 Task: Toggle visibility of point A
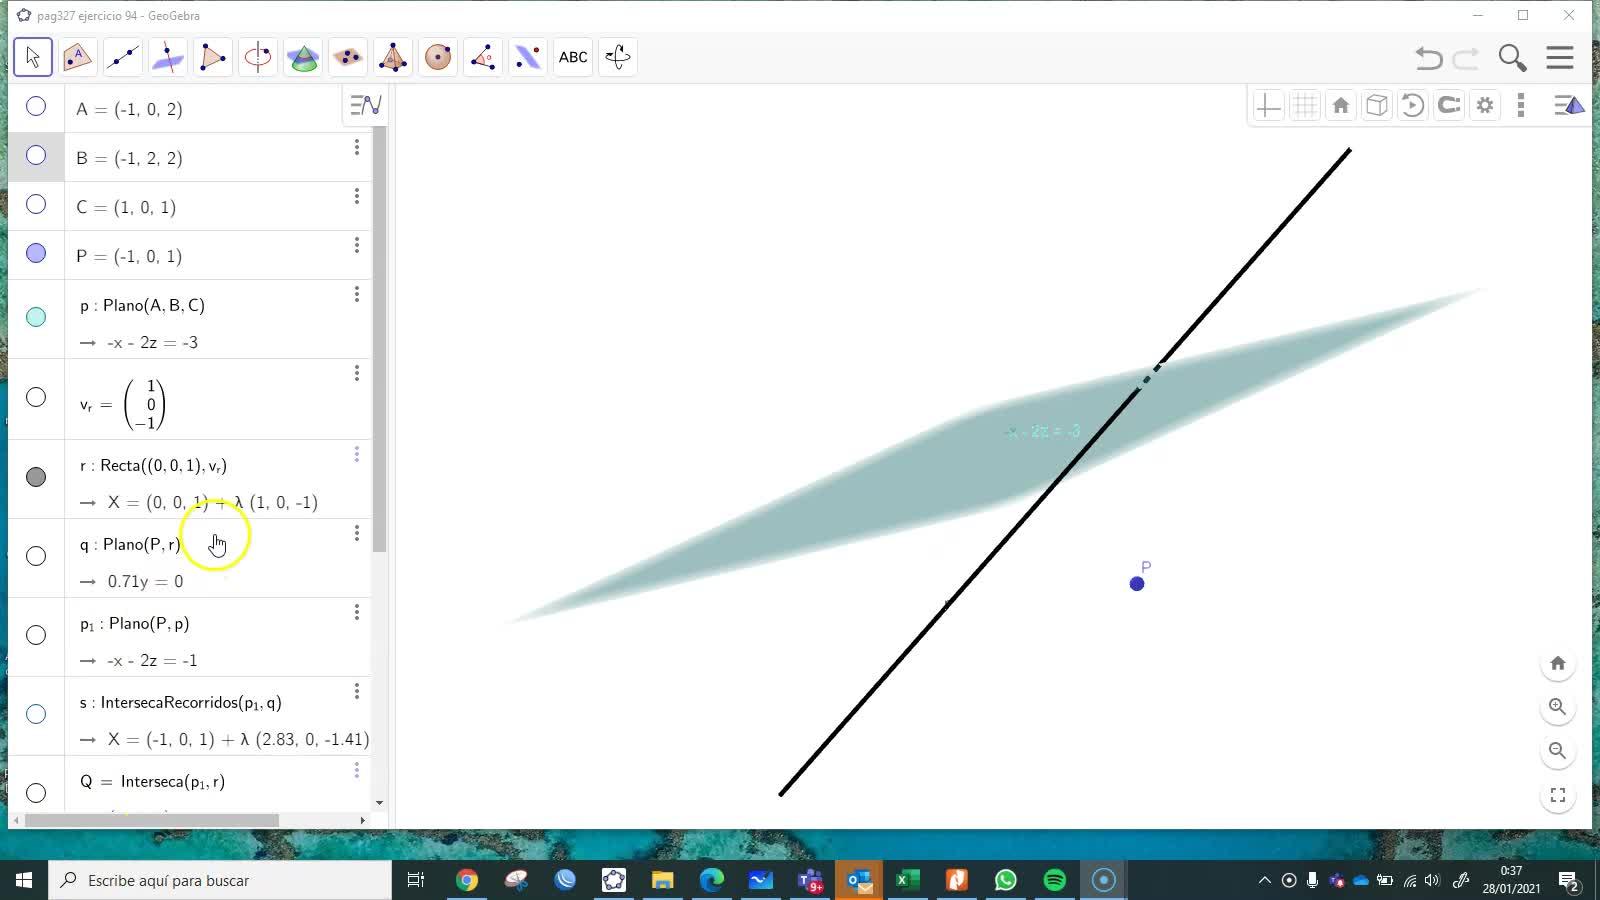[36, 106]
